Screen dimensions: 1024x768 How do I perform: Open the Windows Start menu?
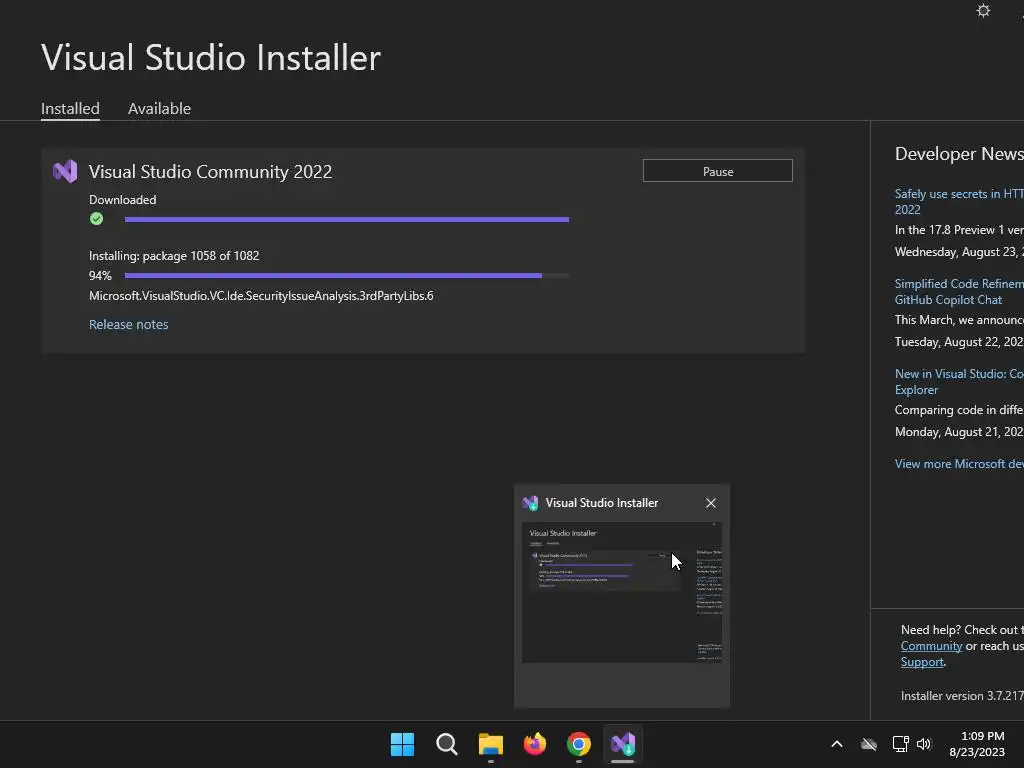click(402, 744)
